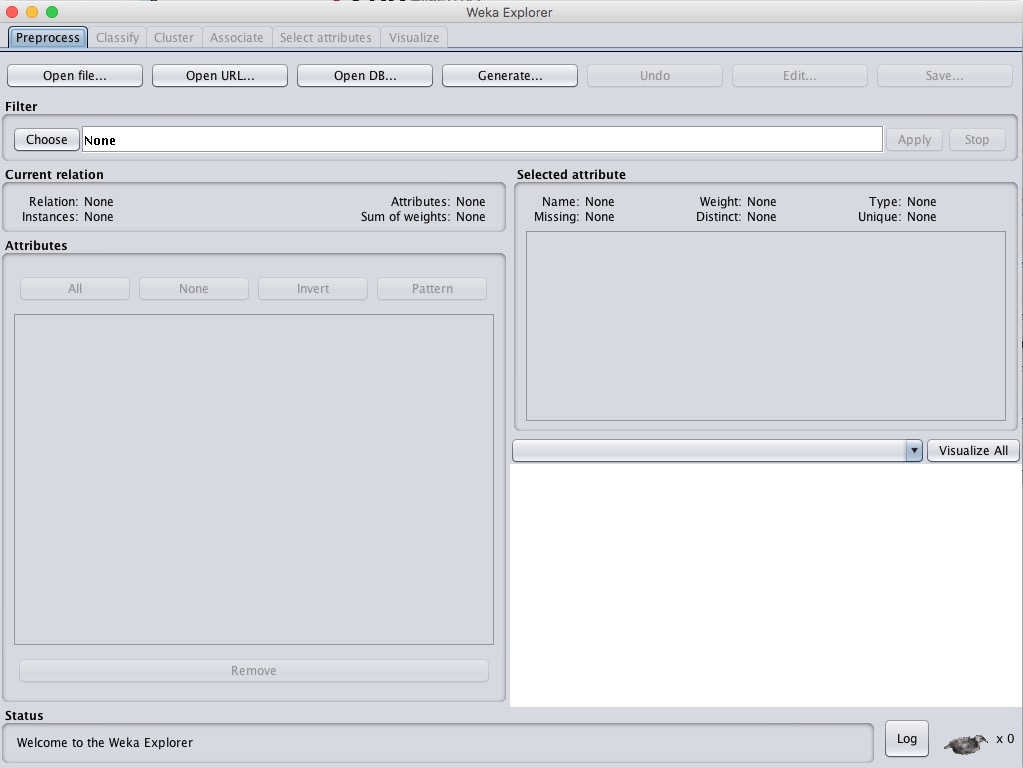Maximize the Weka Explorer window

click(x=52, y=12)
